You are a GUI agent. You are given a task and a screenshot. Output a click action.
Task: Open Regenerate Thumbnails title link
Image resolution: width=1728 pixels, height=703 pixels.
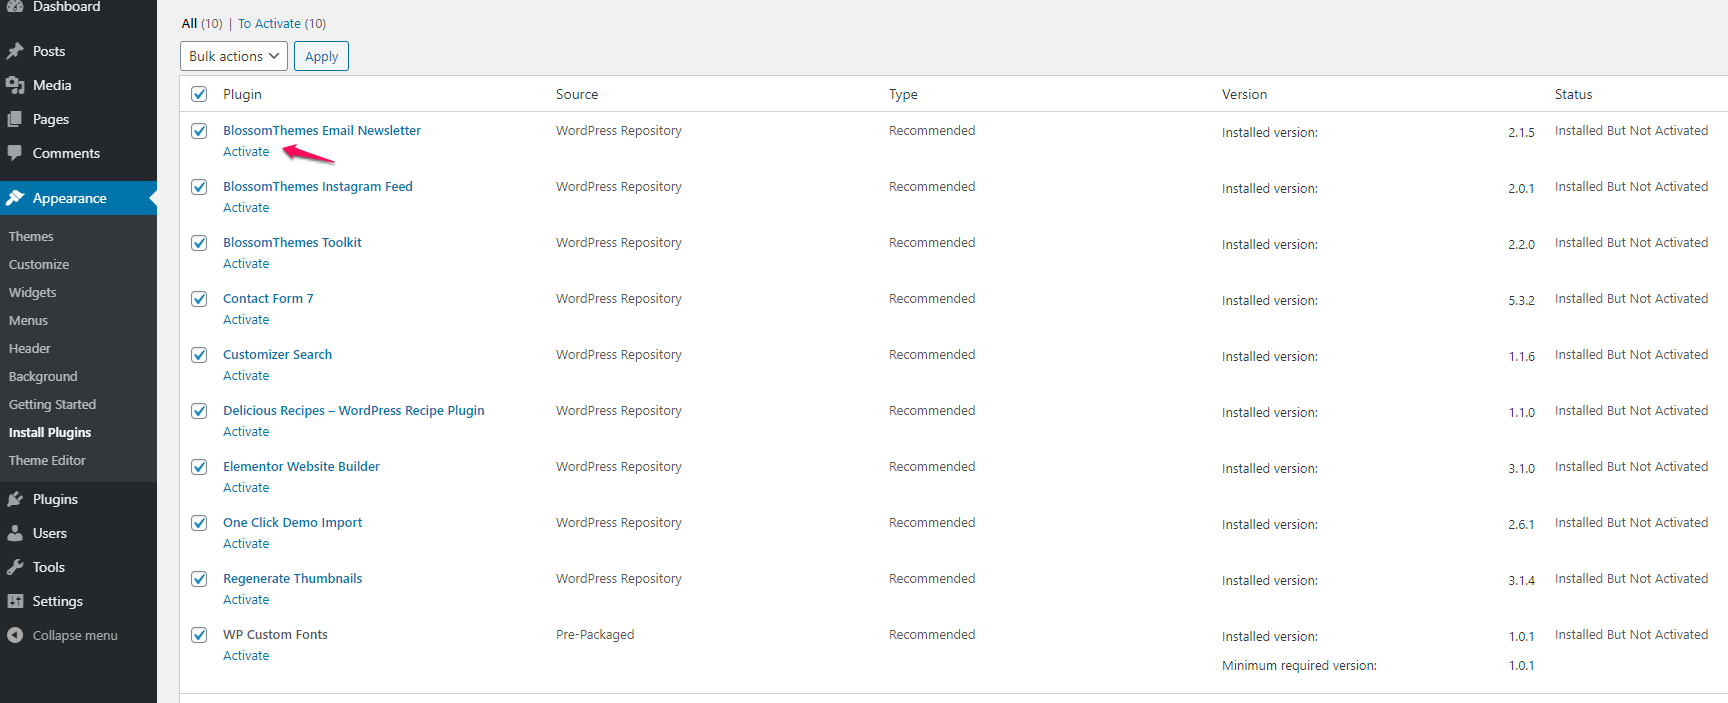292,579
